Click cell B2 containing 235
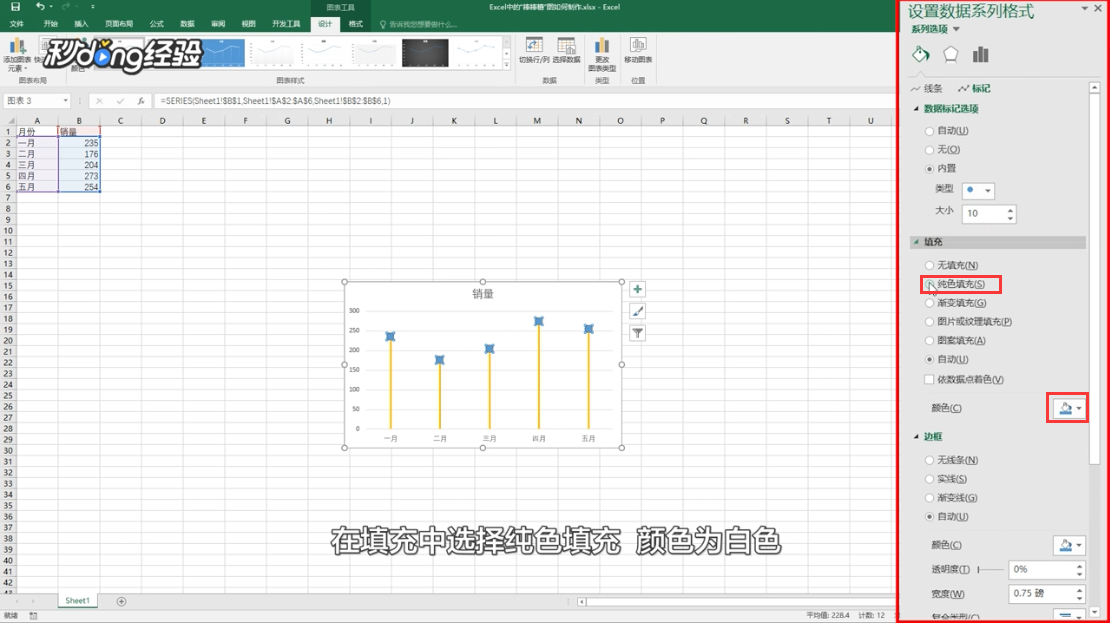 (x=79, y=143)
